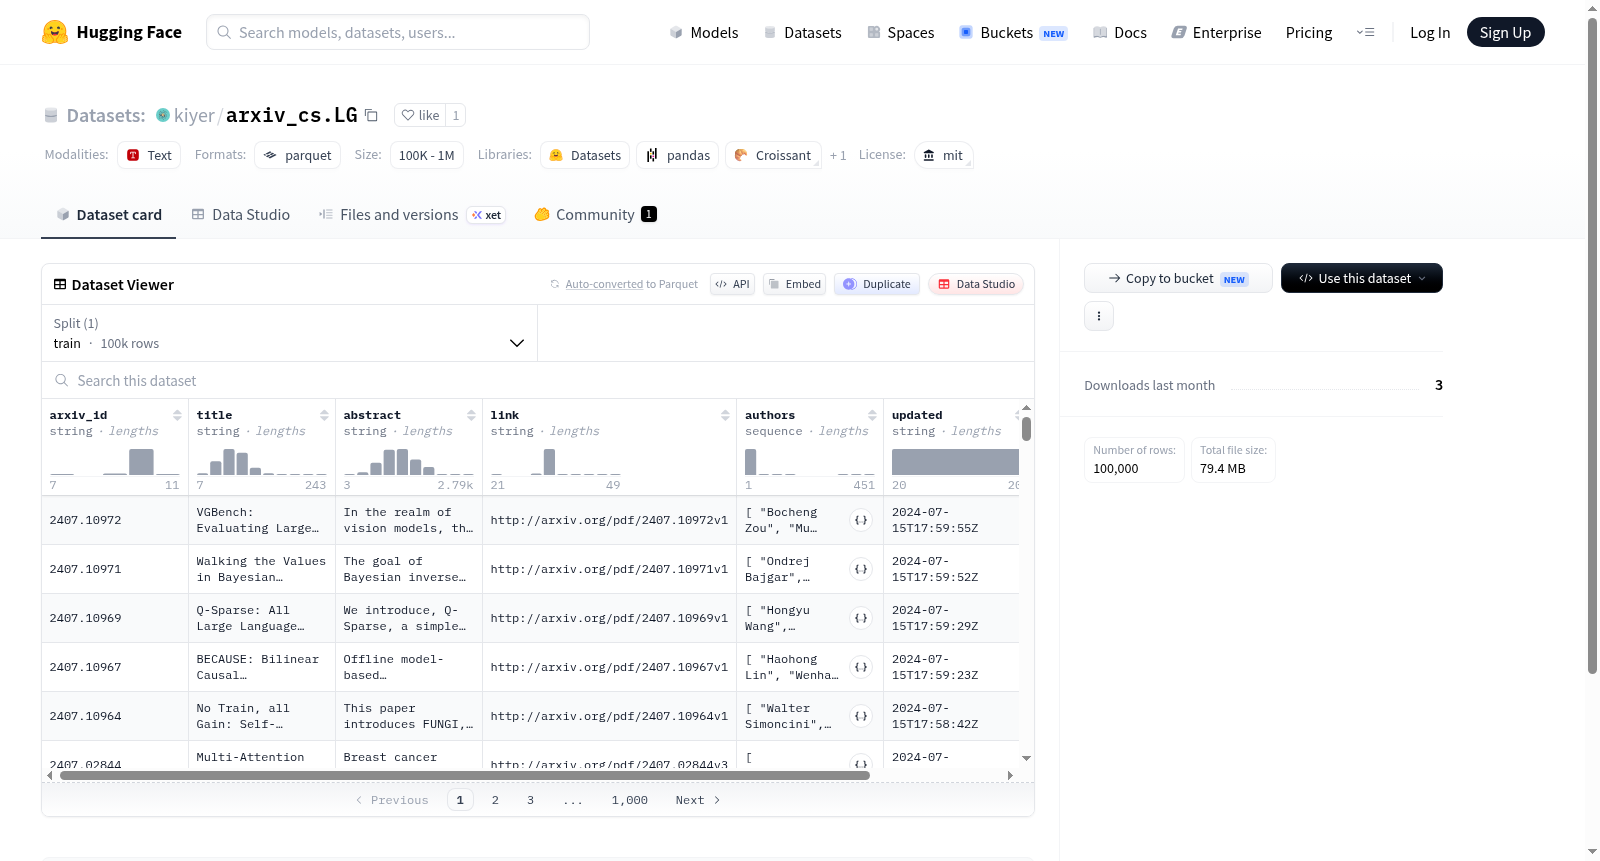This screenshot has width=1600, height=861.
Task: Click the three-dot options button
Action: [x=1099, y=316]
